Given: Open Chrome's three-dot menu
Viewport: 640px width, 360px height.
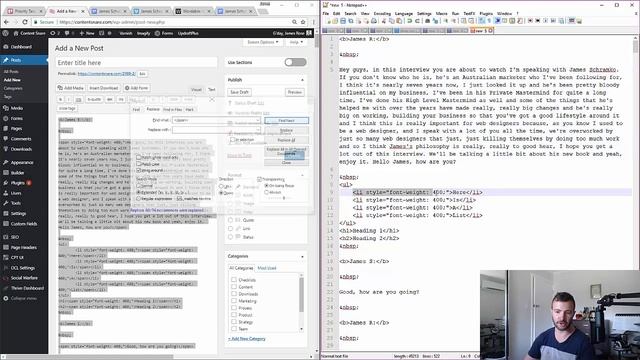Looking at the screenshot, I should [313, 22].
